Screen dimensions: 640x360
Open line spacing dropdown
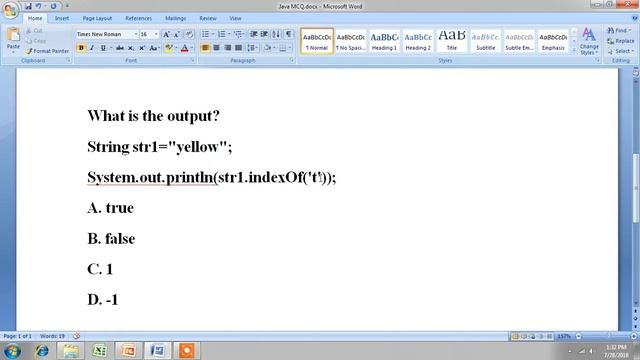coord(252,48)
